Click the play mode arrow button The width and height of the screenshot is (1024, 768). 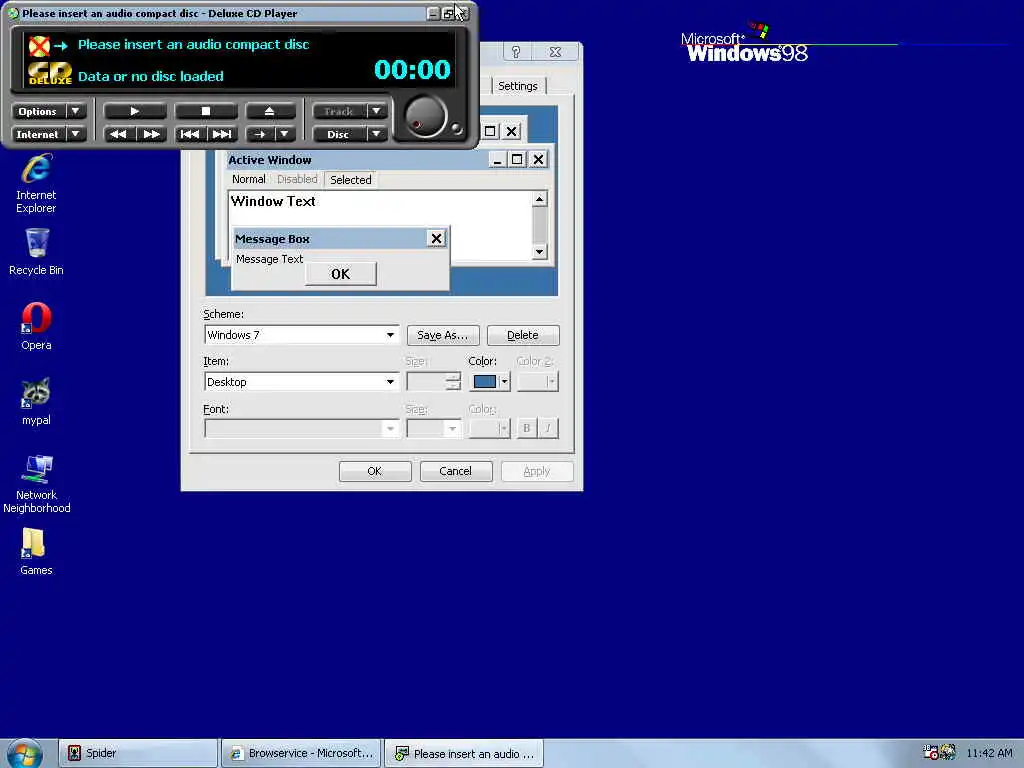(x=260, y=135)
